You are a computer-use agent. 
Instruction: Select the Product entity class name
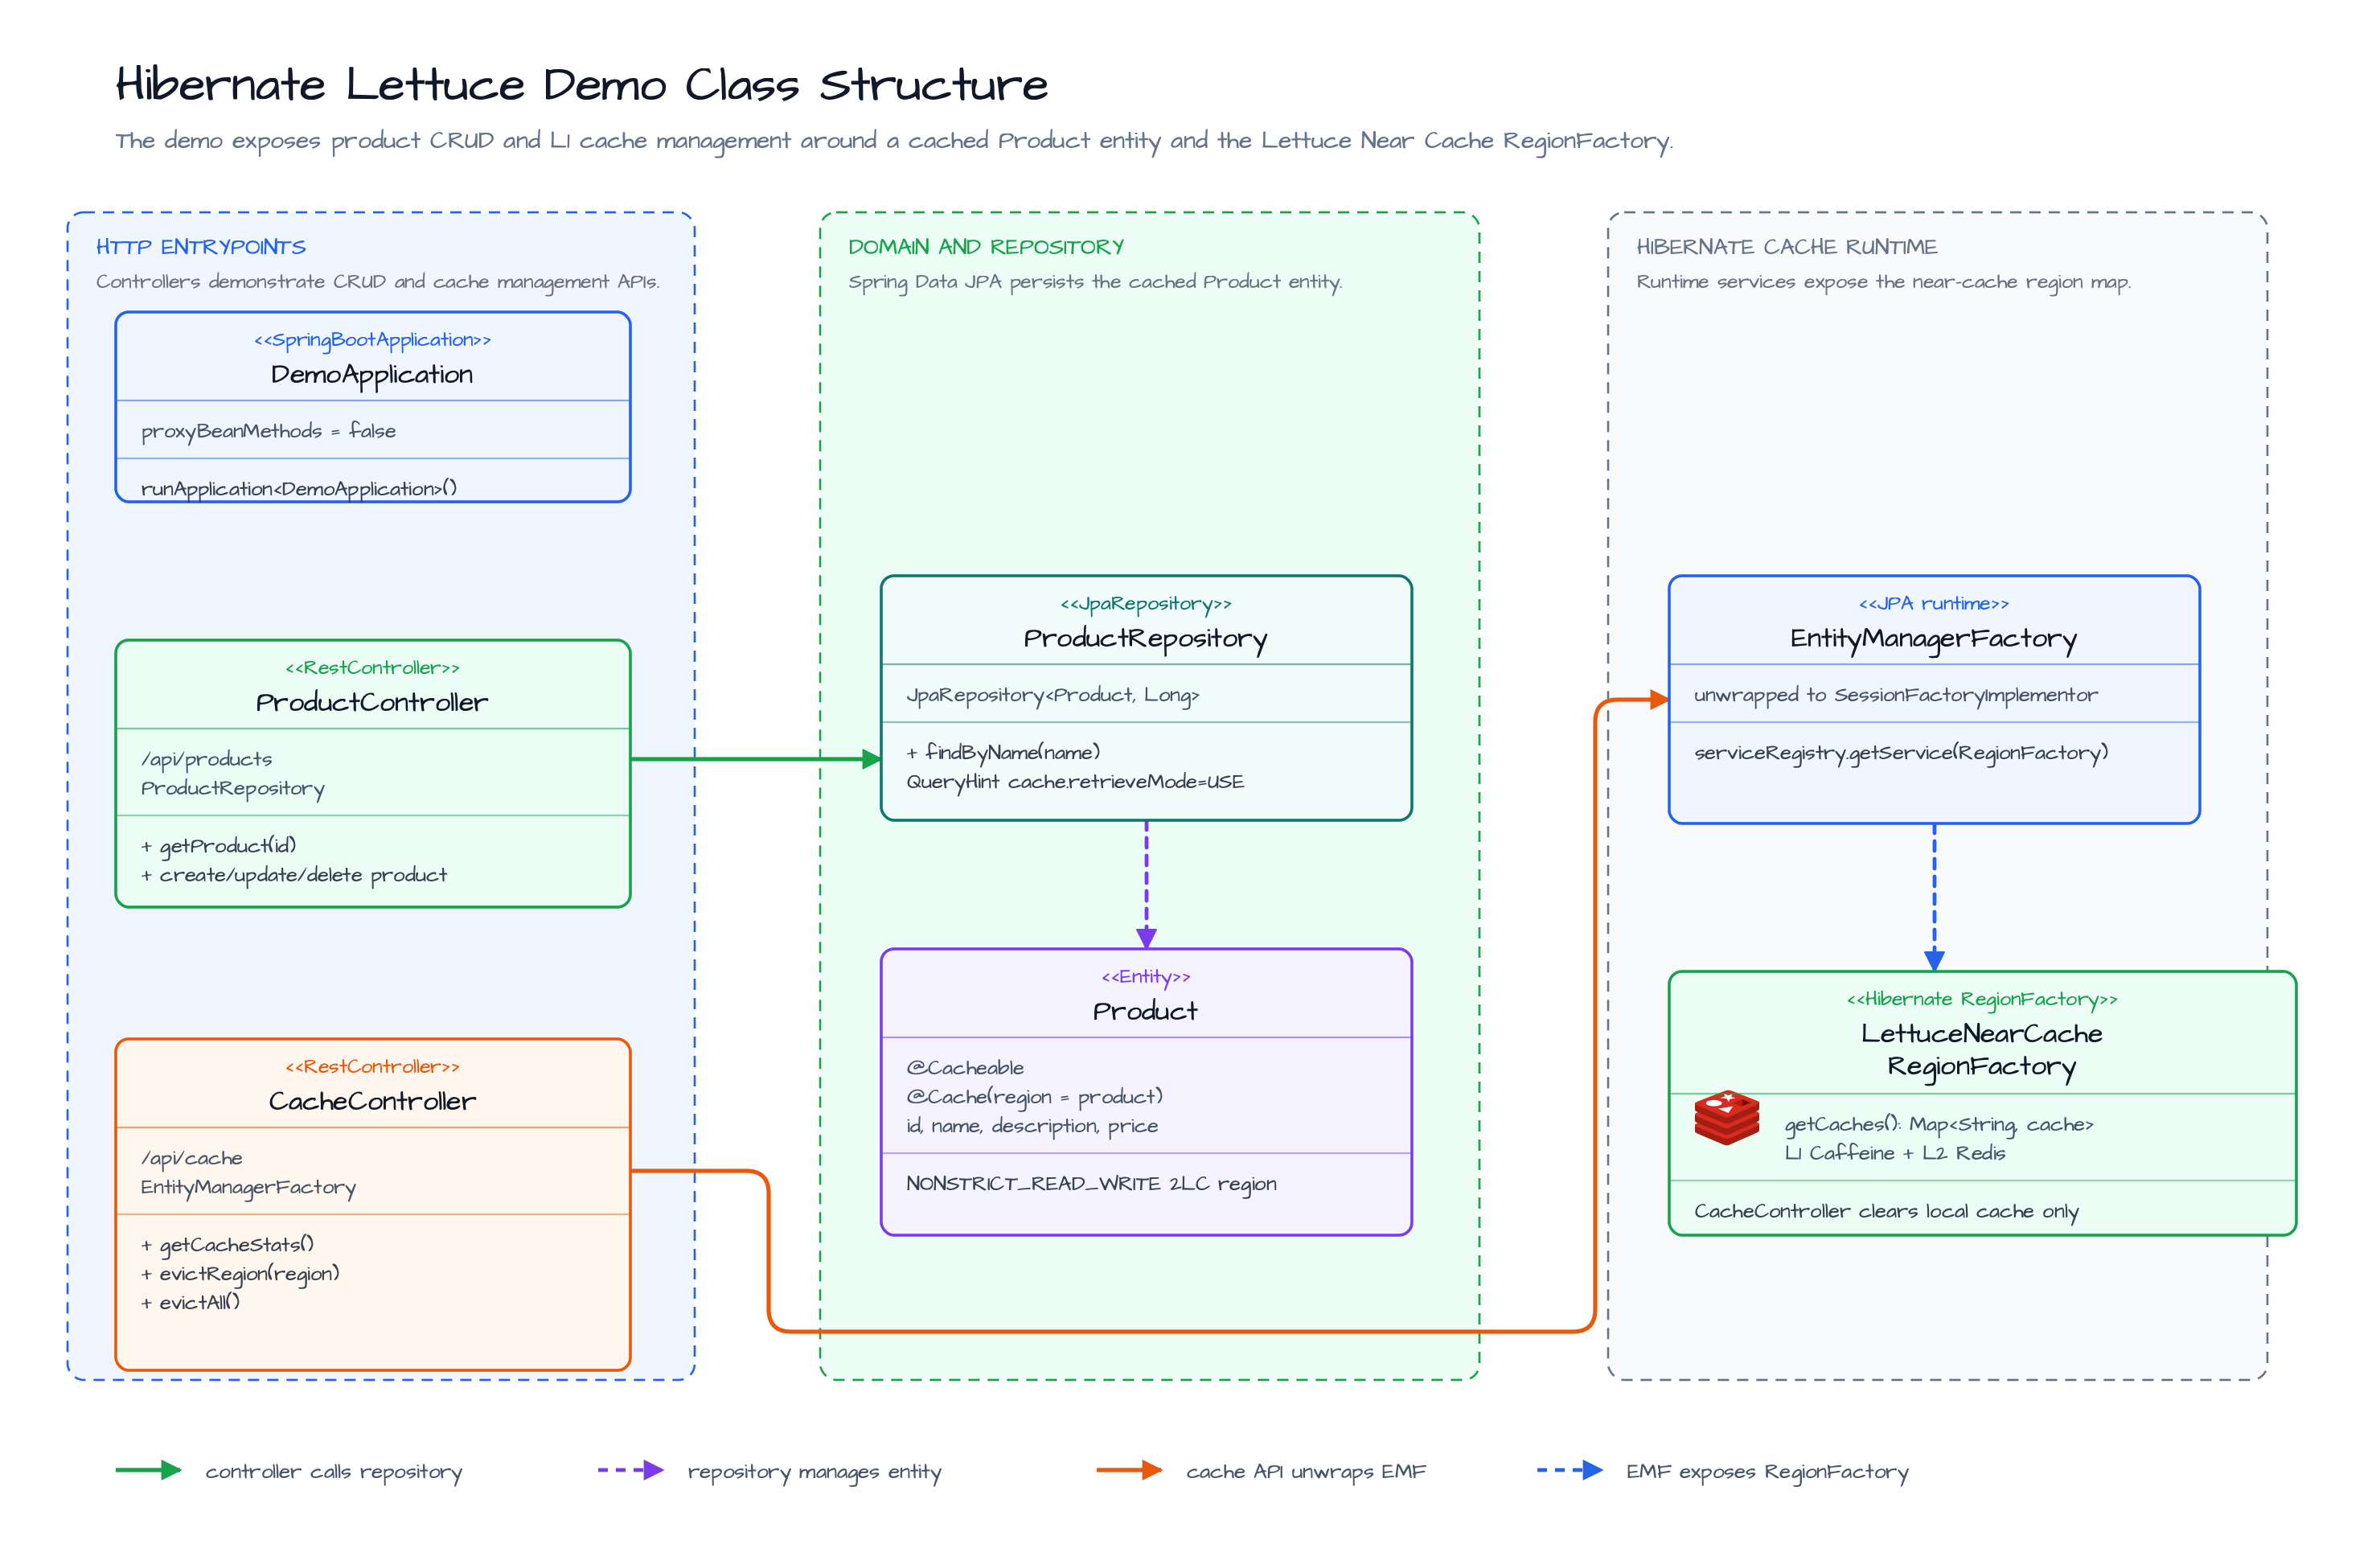coord(1146,1011)
